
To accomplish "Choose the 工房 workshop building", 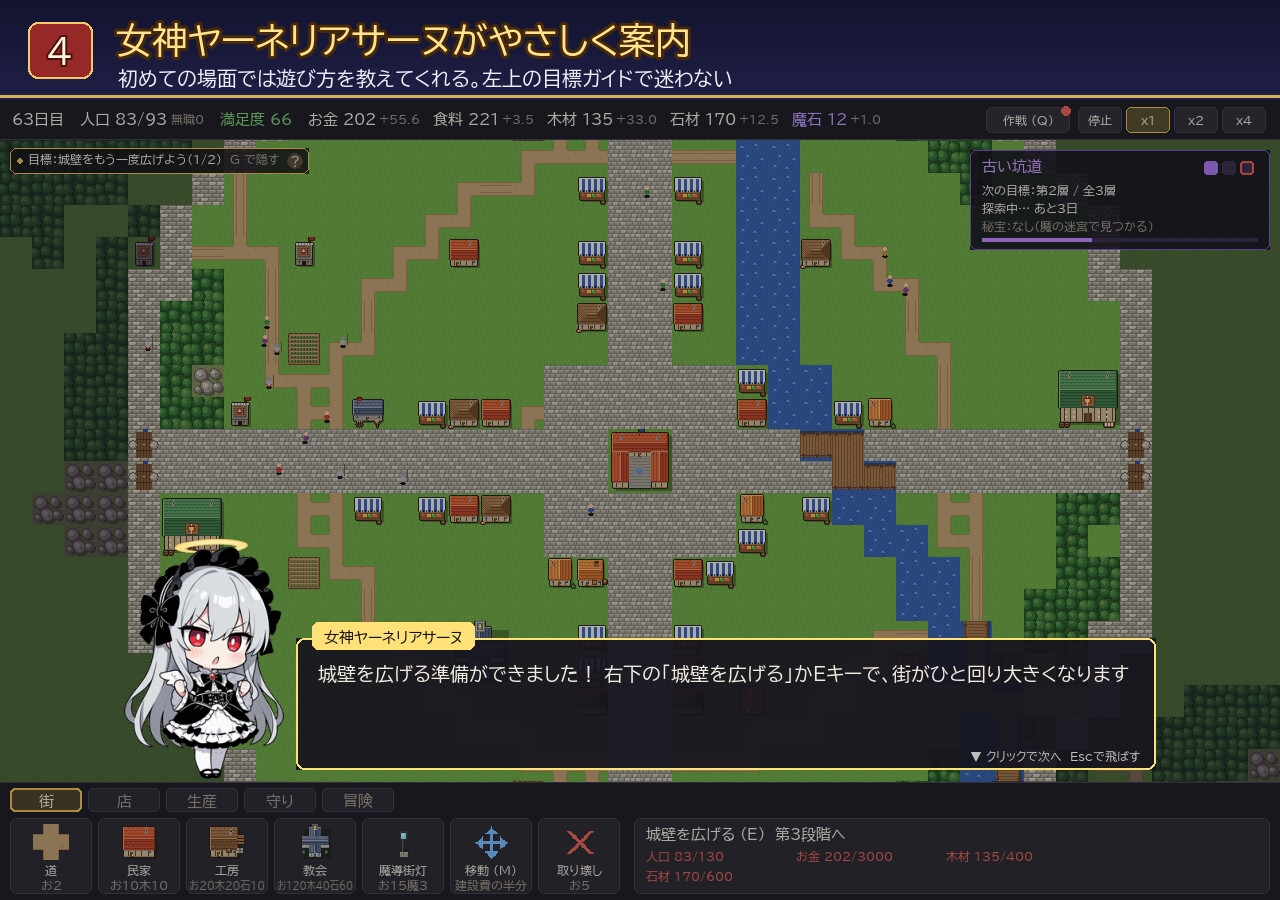I will [x=227, y=856].
